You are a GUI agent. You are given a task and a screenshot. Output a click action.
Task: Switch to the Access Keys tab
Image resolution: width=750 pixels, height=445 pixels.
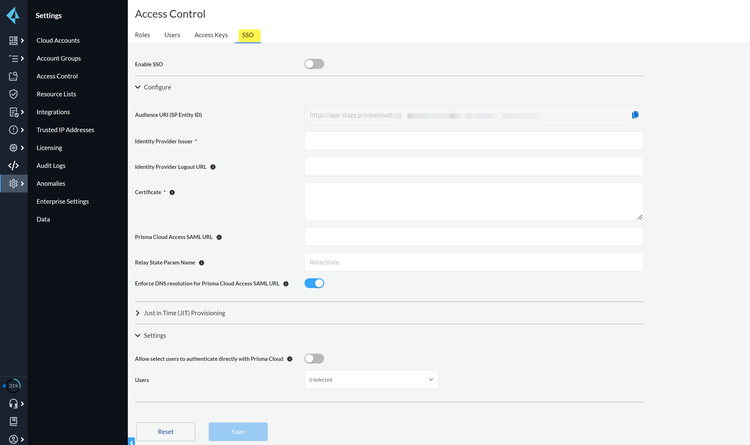pos(211,35)
